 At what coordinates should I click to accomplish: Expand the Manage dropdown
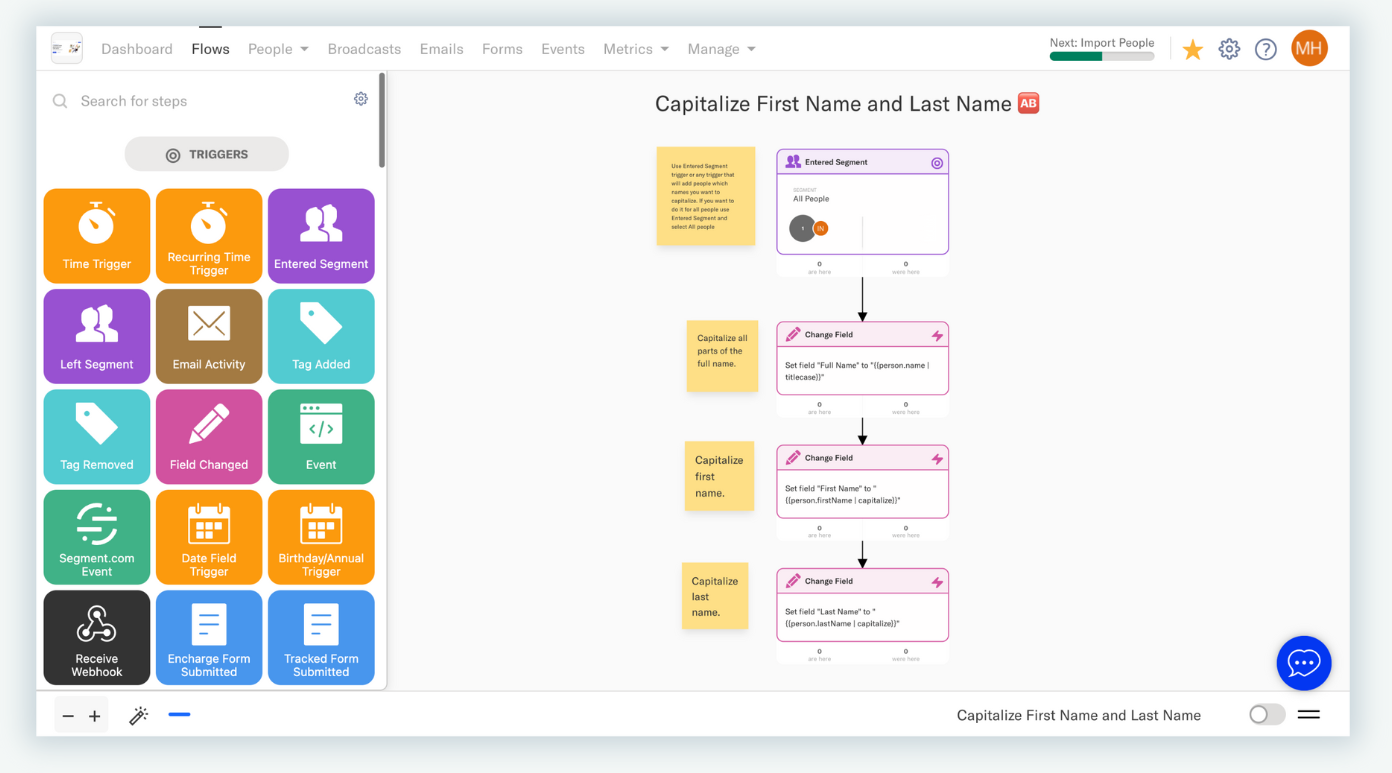(720, 48)
